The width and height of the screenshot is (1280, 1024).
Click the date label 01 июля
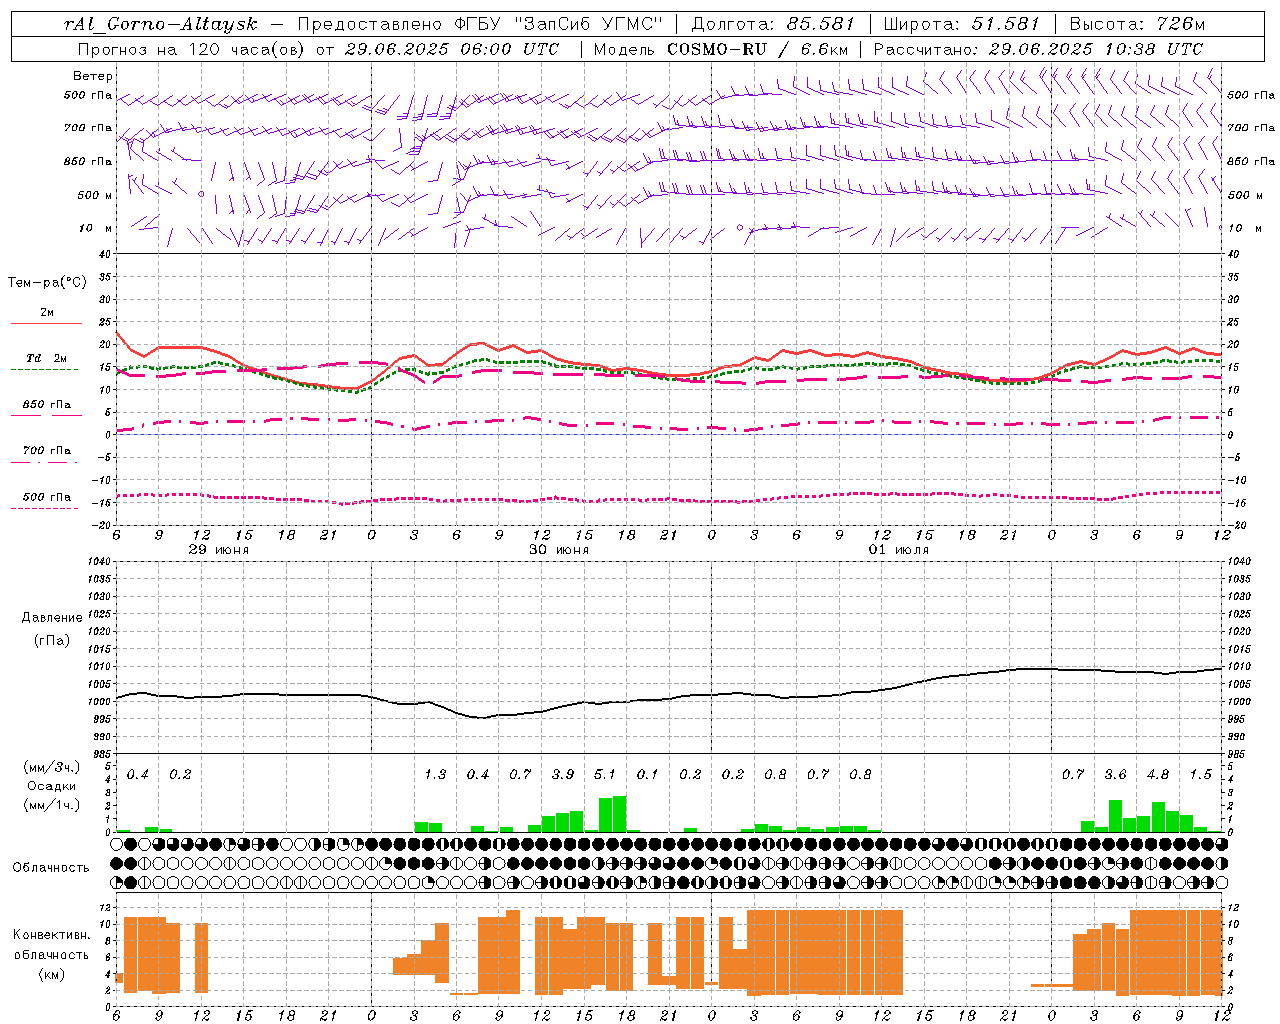coord(899,550)
